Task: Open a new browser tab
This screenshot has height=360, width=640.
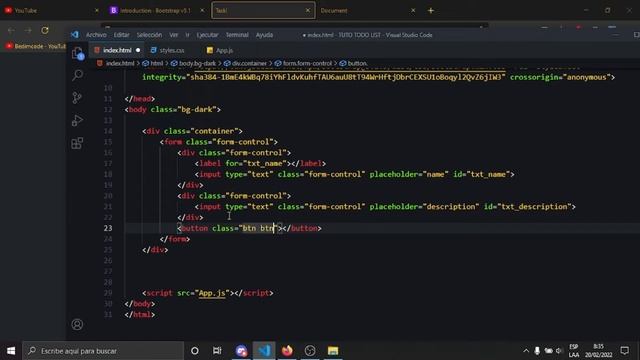Action: (x=431, y=11)
